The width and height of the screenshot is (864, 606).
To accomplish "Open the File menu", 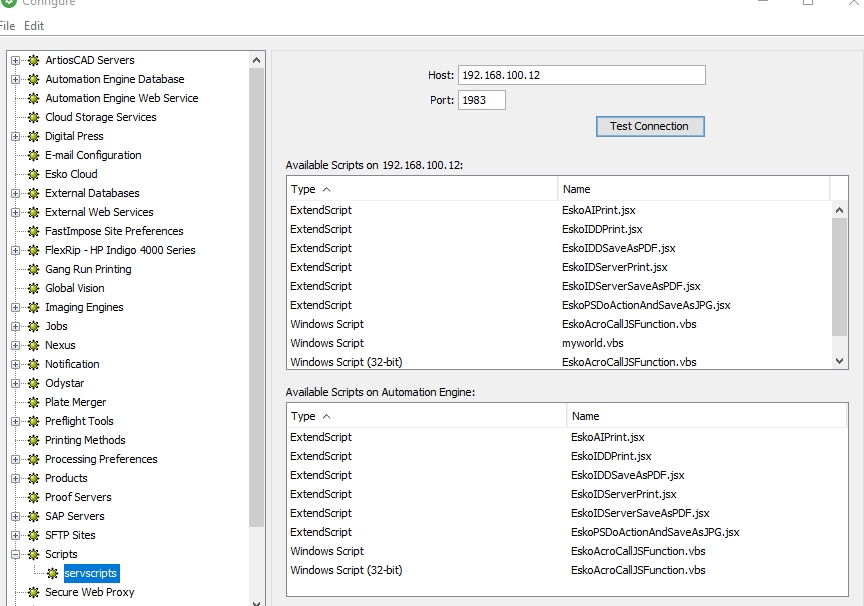I will click(7, 25).
